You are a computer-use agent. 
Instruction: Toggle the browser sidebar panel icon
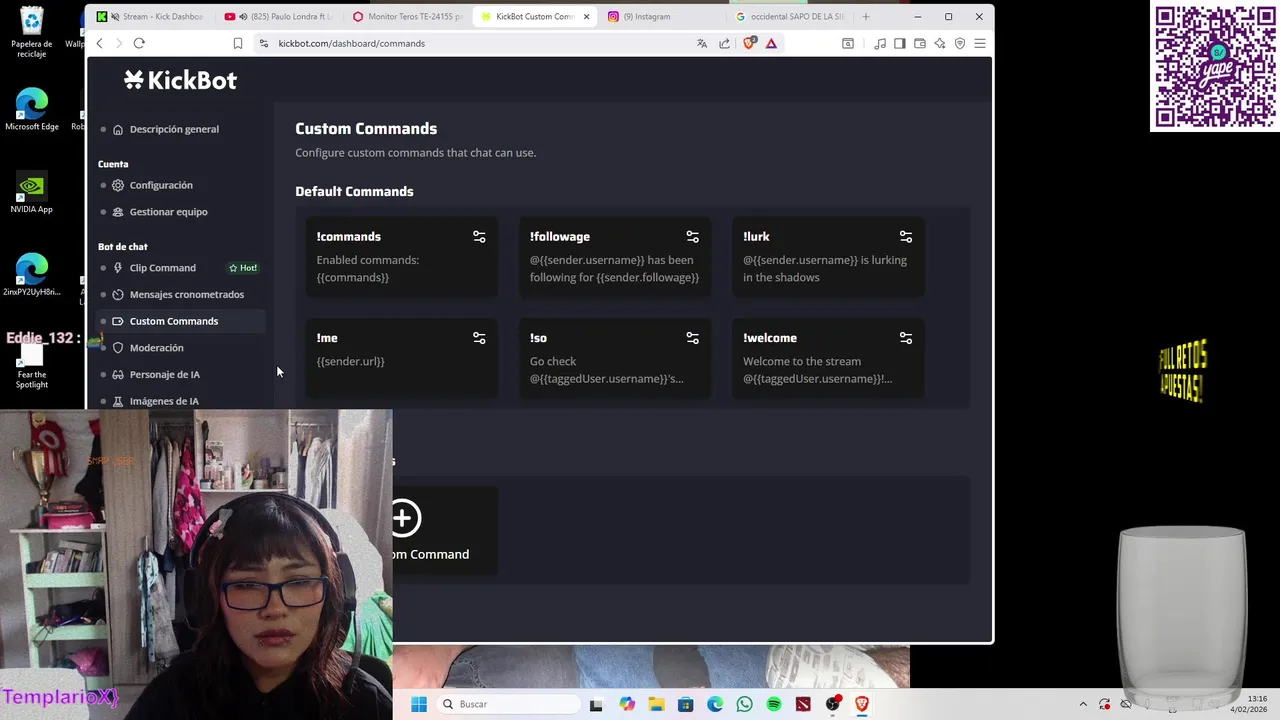click(x=900, y=43)
